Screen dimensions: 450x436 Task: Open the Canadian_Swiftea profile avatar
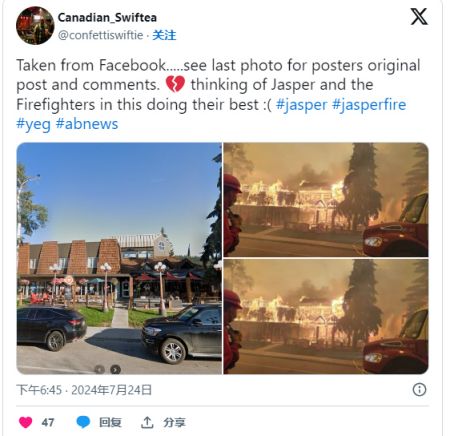[x=35, y=26]
